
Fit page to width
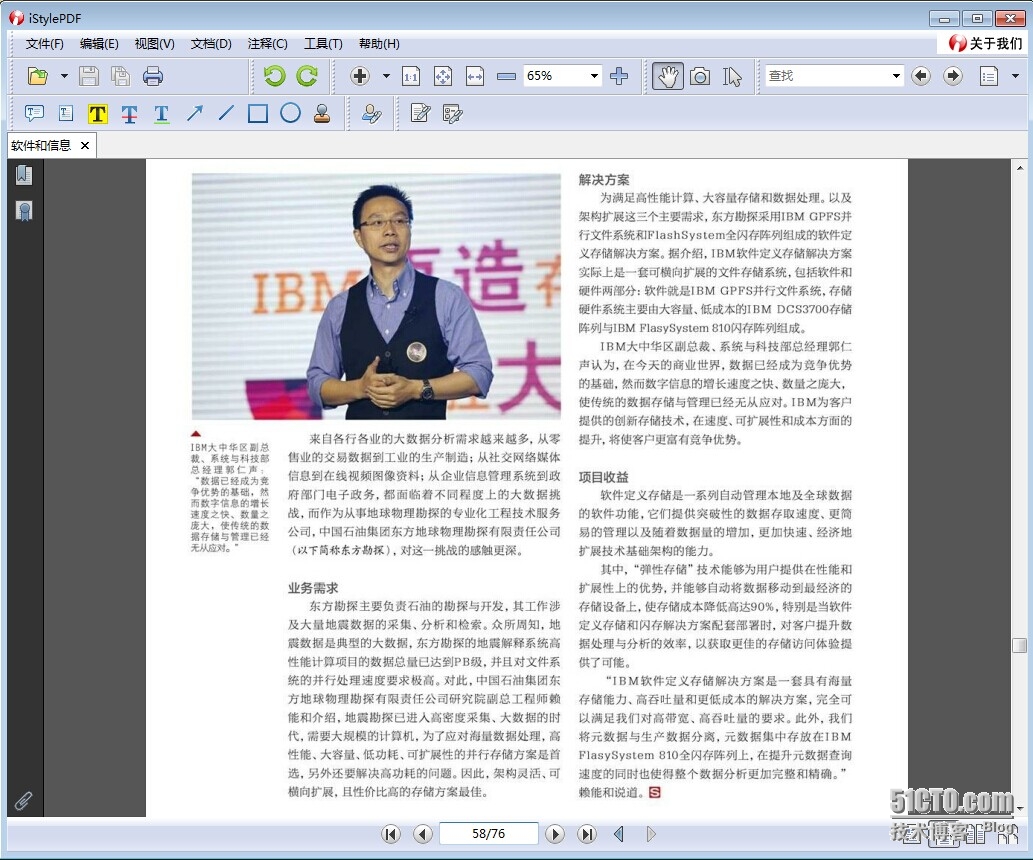pos(475,76)
